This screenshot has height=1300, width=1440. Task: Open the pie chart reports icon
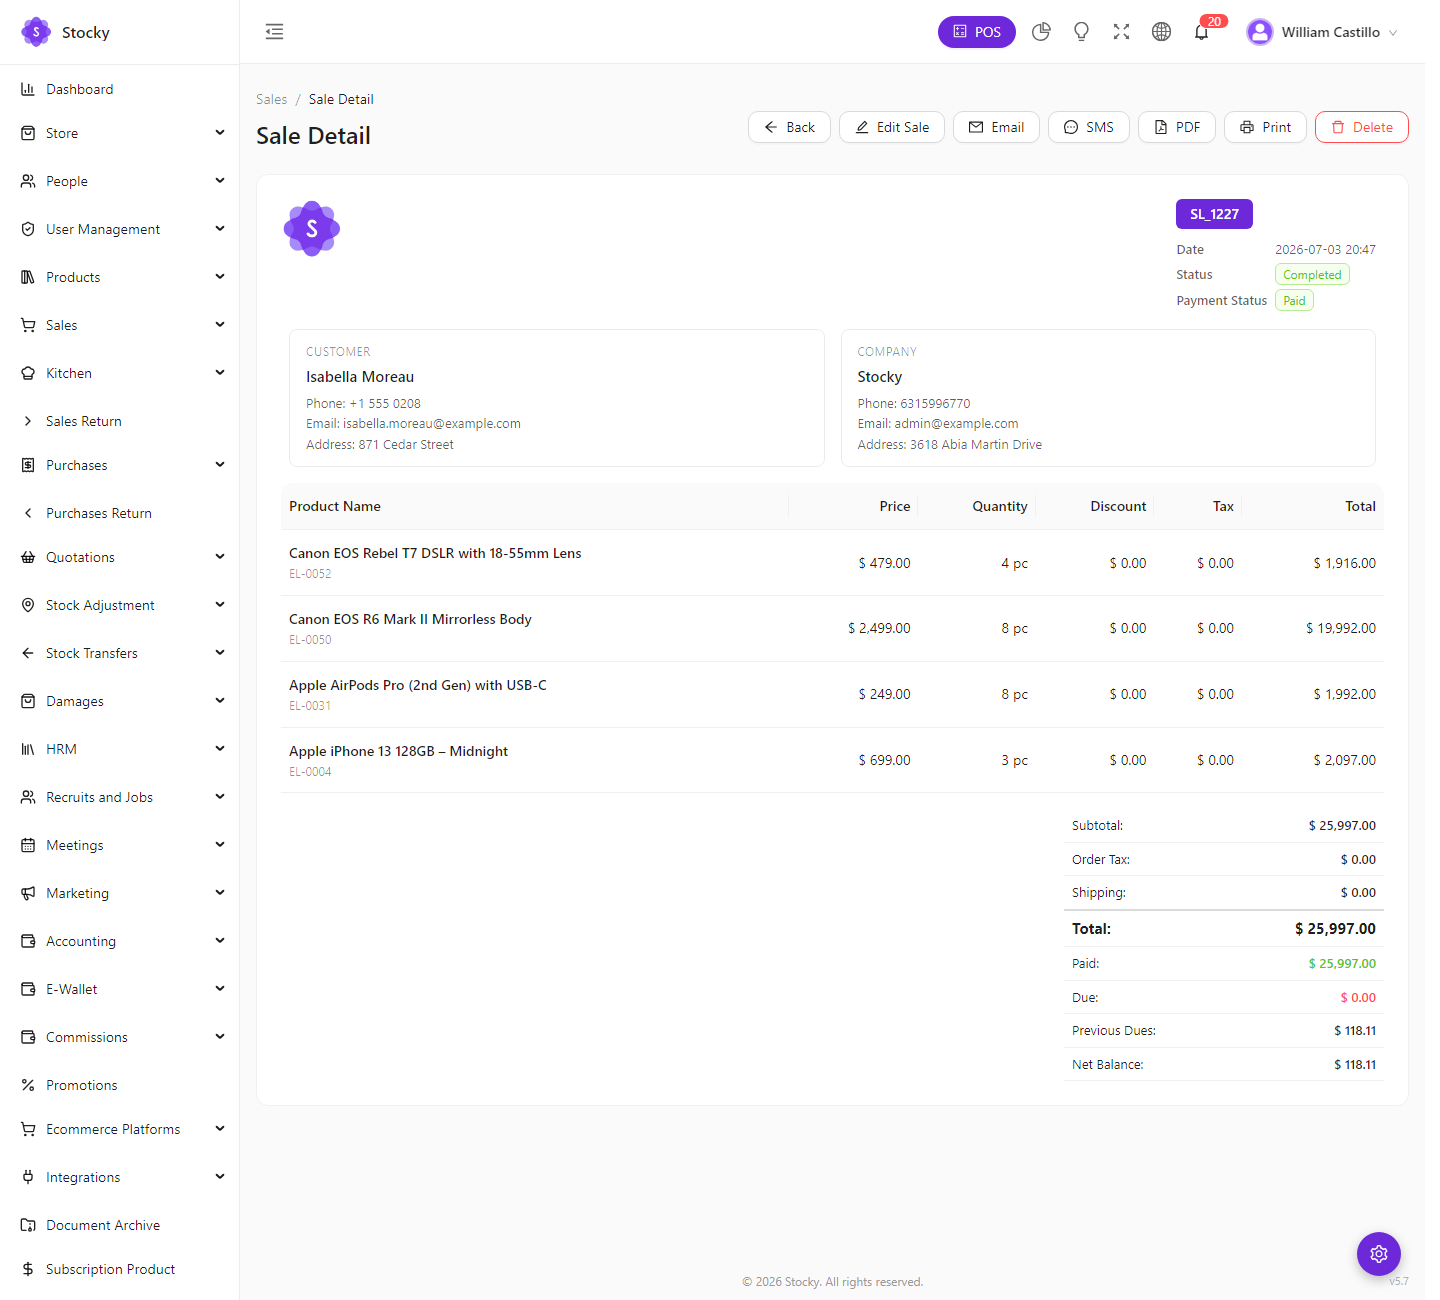1041,32
